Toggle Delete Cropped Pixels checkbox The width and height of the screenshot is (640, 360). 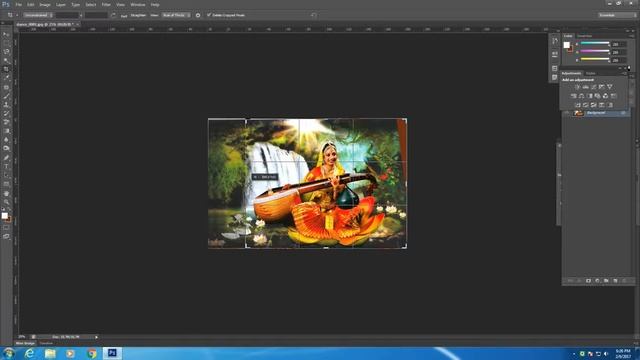[209, 15]
